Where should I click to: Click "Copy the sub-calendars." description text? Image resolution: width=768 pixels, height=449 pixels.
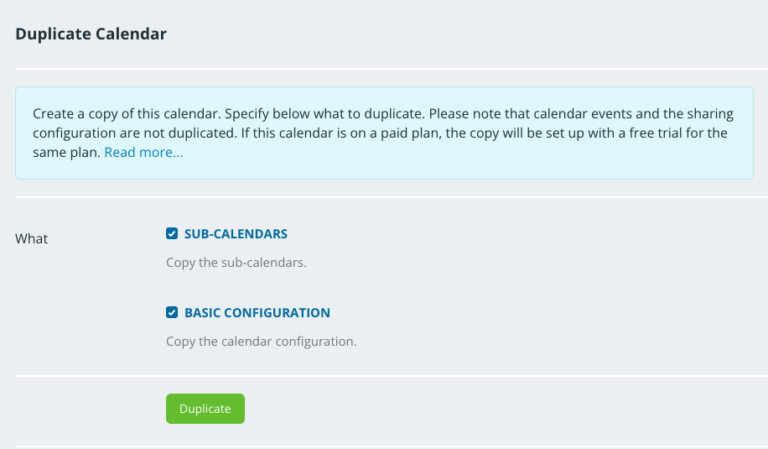(235, 263)
